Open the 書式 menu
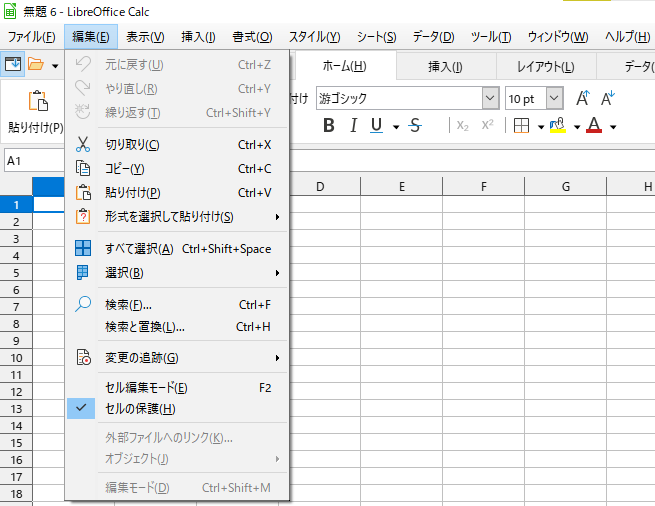The height and width of the screenshot is (506, 655). coord(252,37)
